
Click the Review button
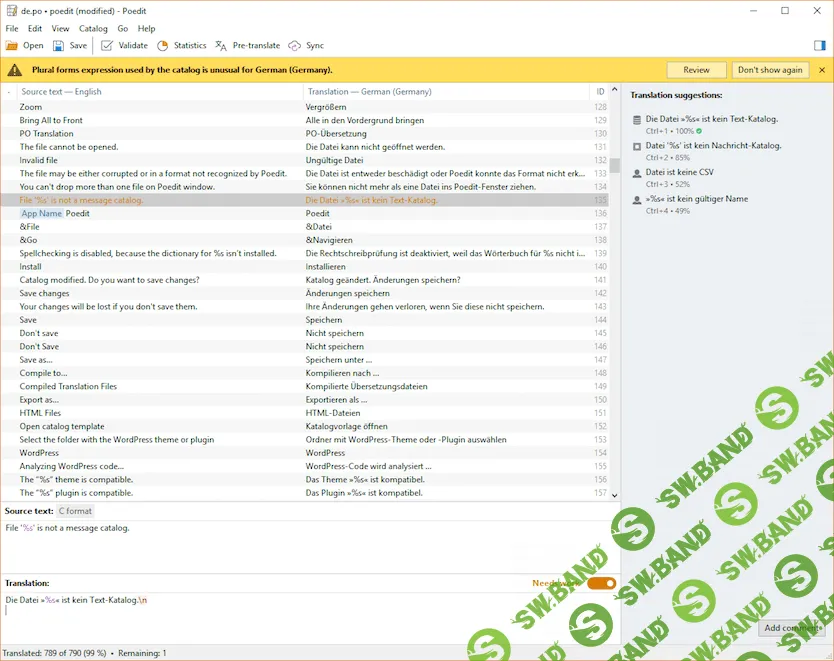click(x=696, y=70)
